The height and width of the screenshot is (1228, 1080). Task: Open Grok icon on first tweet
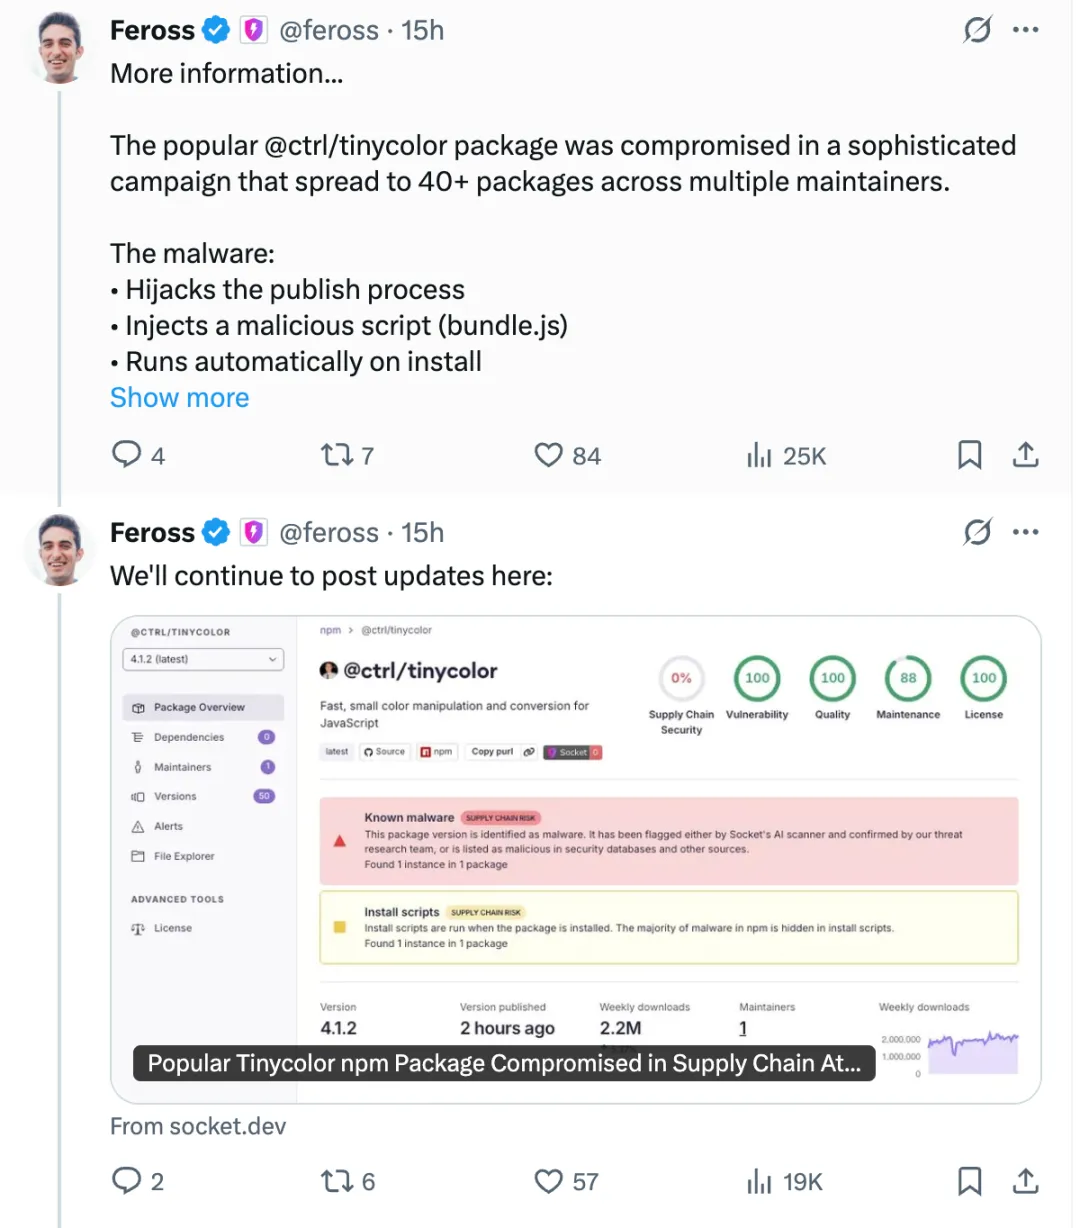(977, 30)
